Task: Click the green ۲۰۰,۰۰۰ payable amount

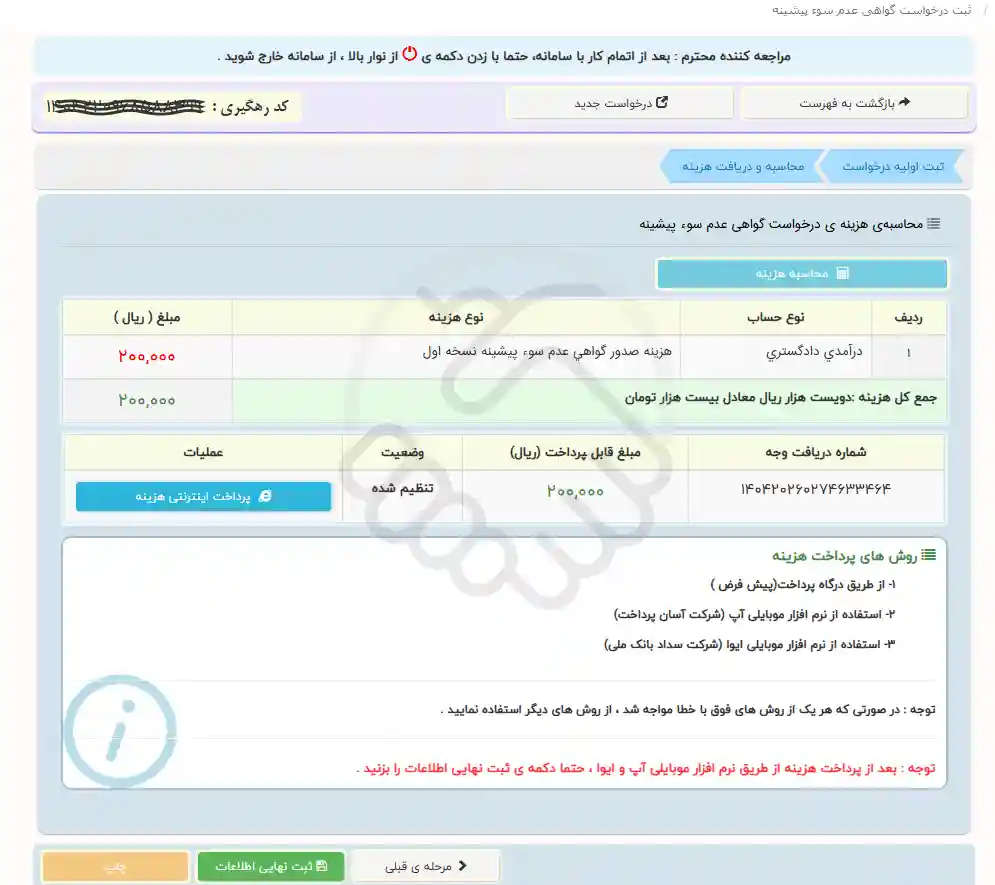Action: point(575,492)
